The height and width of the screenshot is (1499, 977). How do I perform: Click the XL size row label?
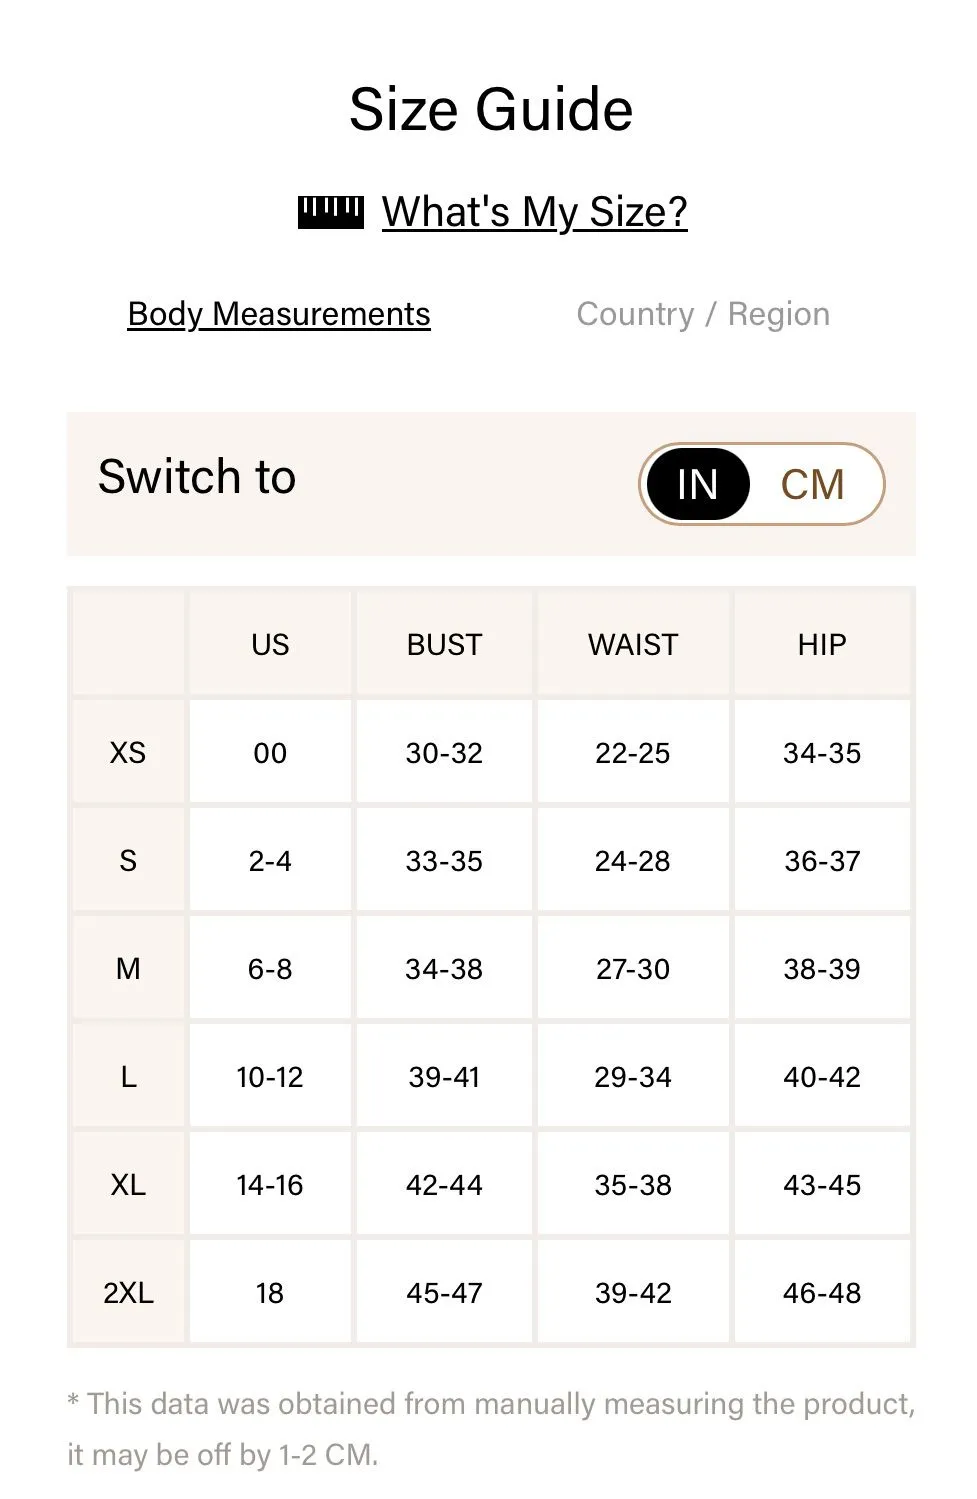tap(128, 1184)
